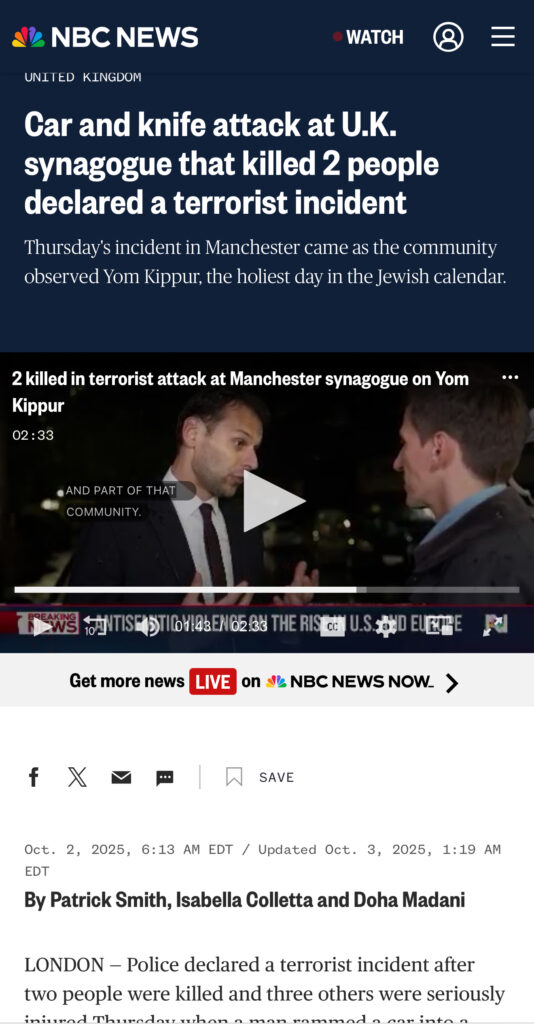The height and width of the screenshot is (1024, 534).
Task: Mute the video volume speaker icon
Action: (149, 627)
